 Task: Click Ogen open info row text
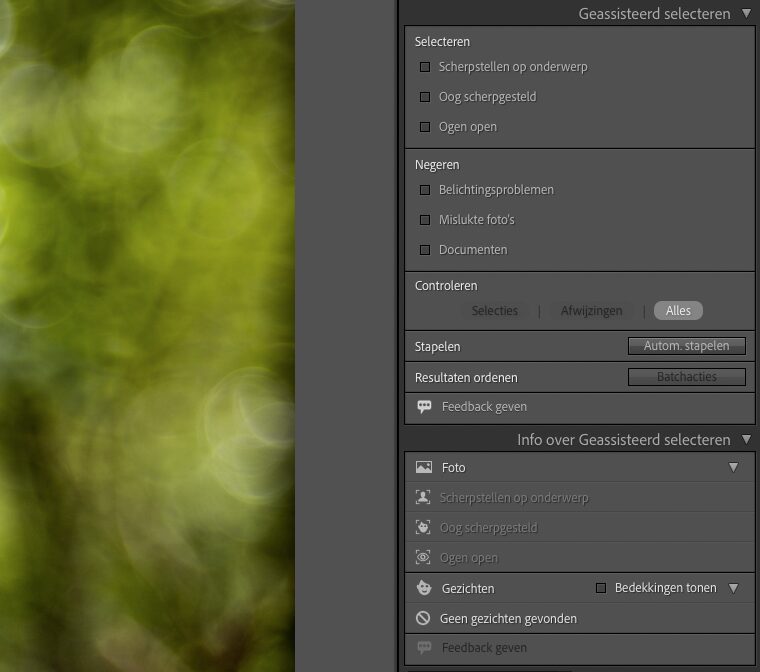tap(468, 558)
